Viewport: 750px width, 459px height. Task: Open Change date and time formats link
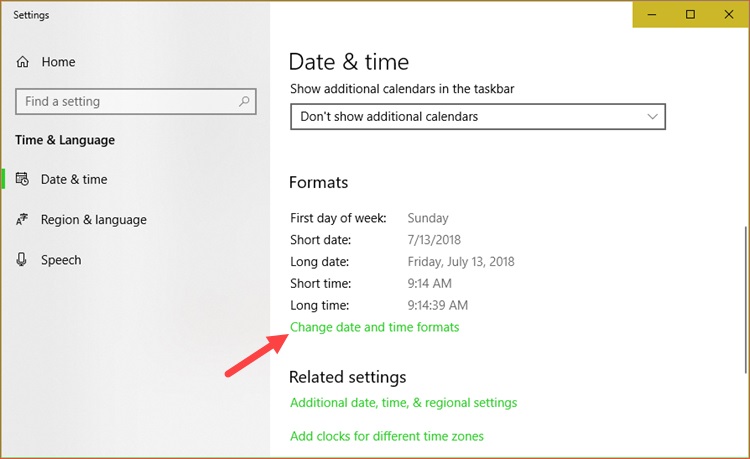click(x=374, y=327)
